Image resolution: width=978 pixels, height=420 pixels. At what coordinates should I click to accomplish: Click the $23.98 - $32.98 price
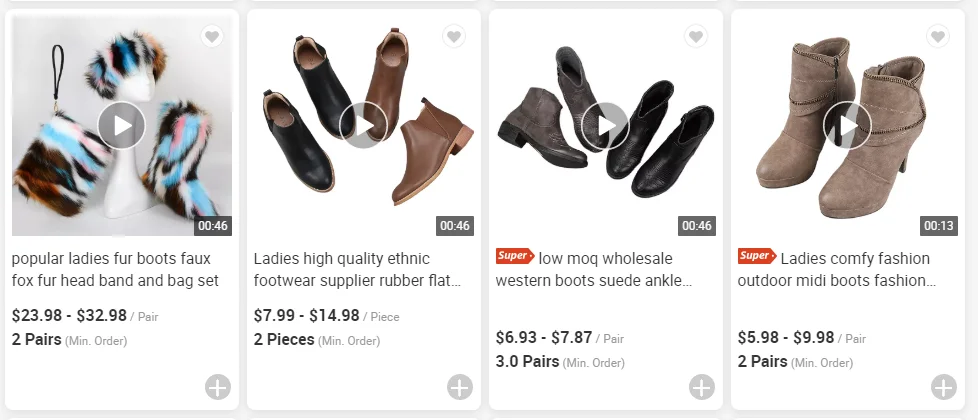70,316
